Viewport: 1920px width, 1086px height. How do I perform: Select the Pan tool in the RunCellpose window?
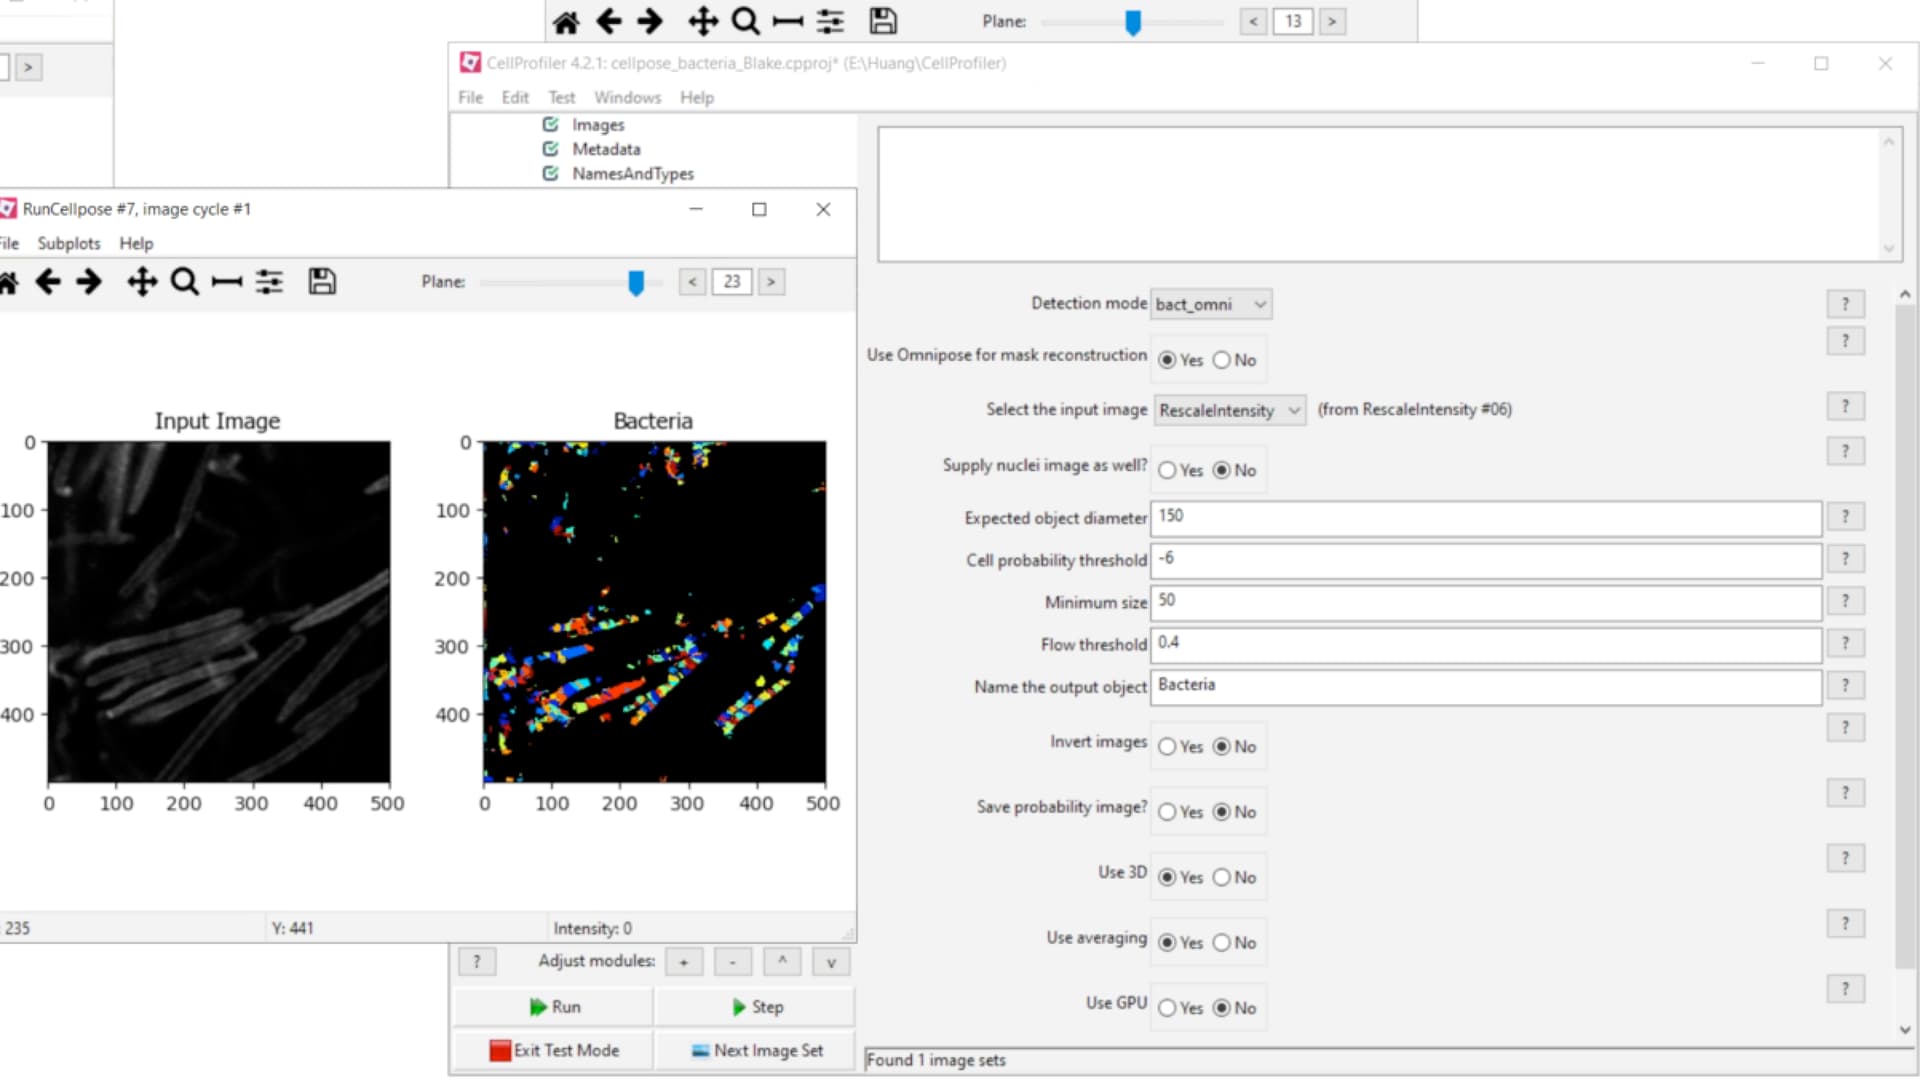(142, 282)
